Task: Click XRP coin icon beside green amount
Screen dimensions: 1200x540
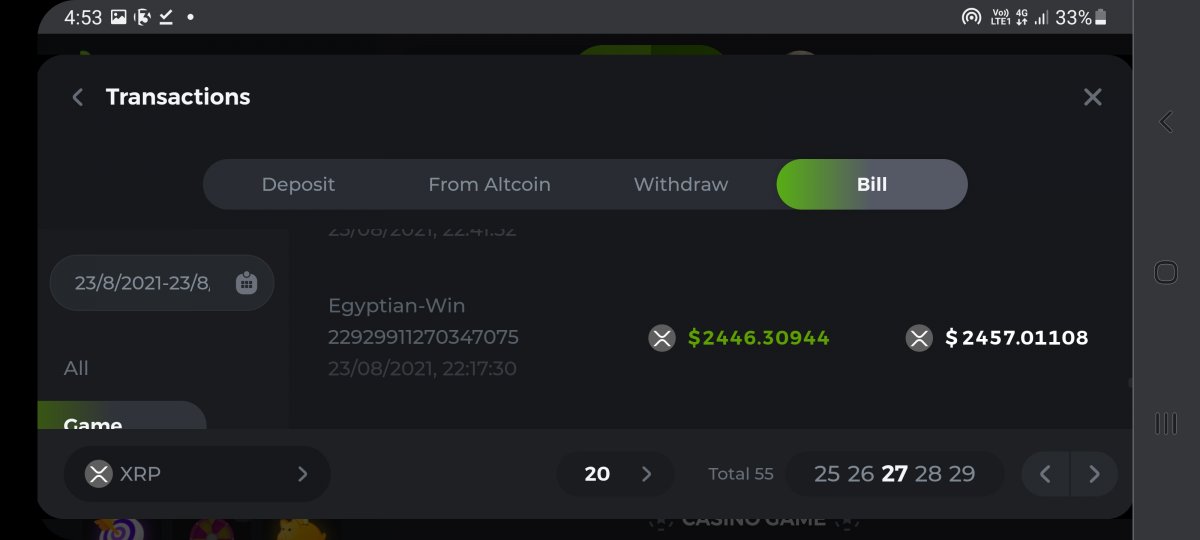Action: [662, 338]
